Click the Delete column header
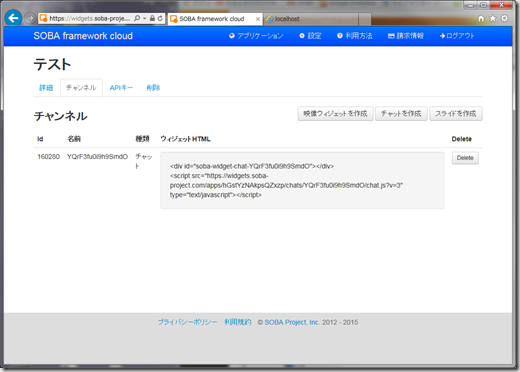This screenshot has height=372, width=520. (462, 139)
